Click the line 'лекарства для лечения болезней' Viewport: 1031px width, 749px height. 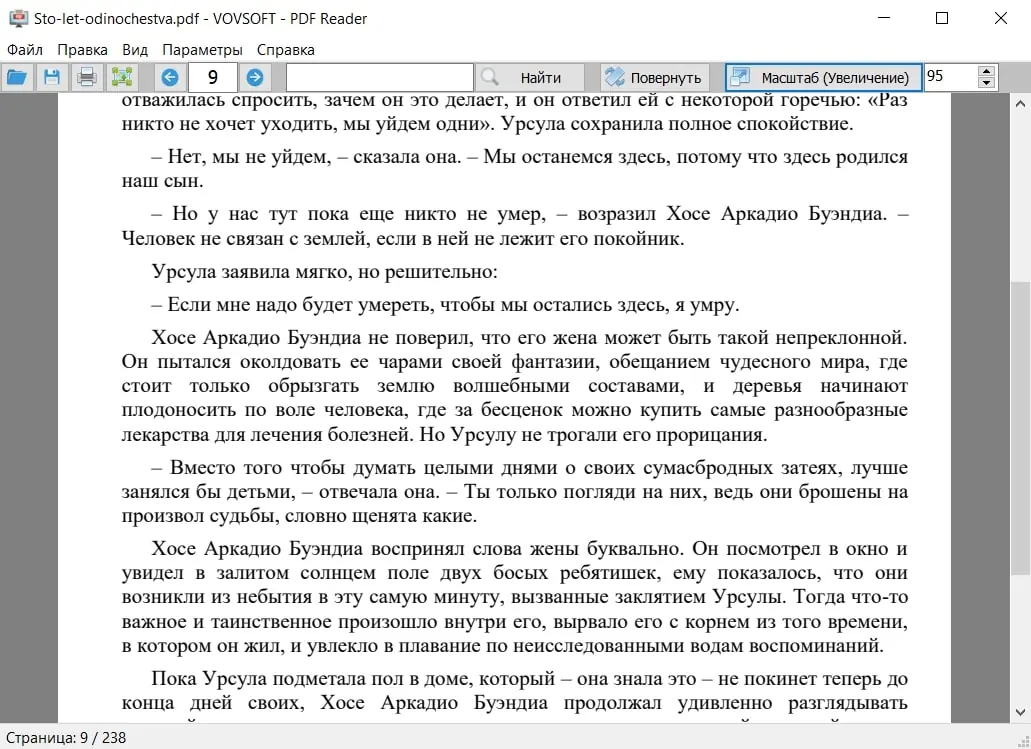point(444,435)
